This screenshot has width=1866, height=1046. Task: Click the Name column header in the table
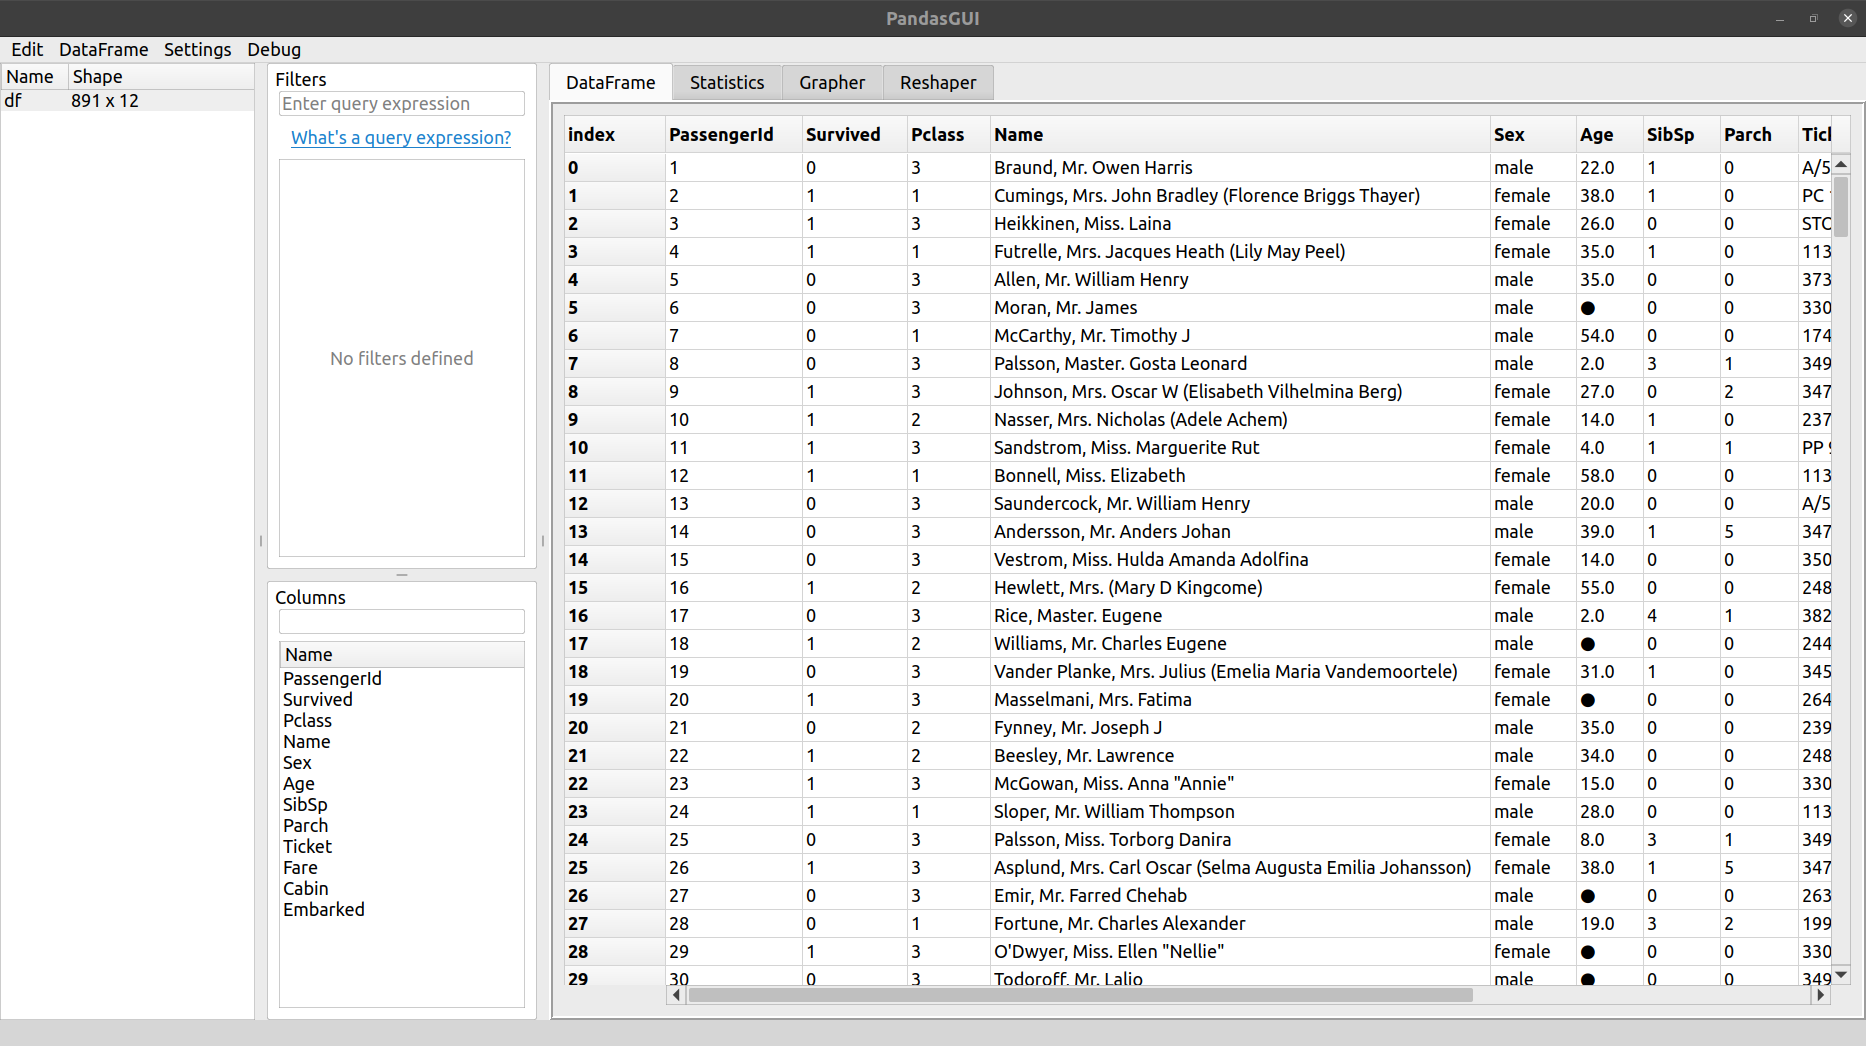[1240, 135]
